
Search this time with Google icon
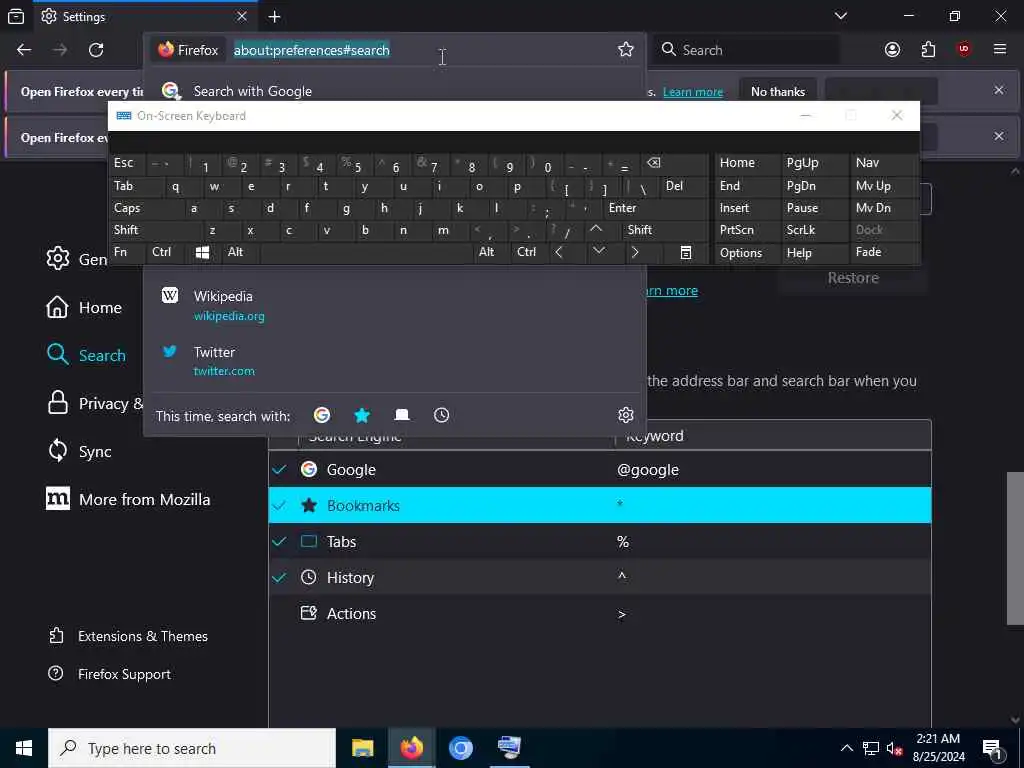point(322,415)
